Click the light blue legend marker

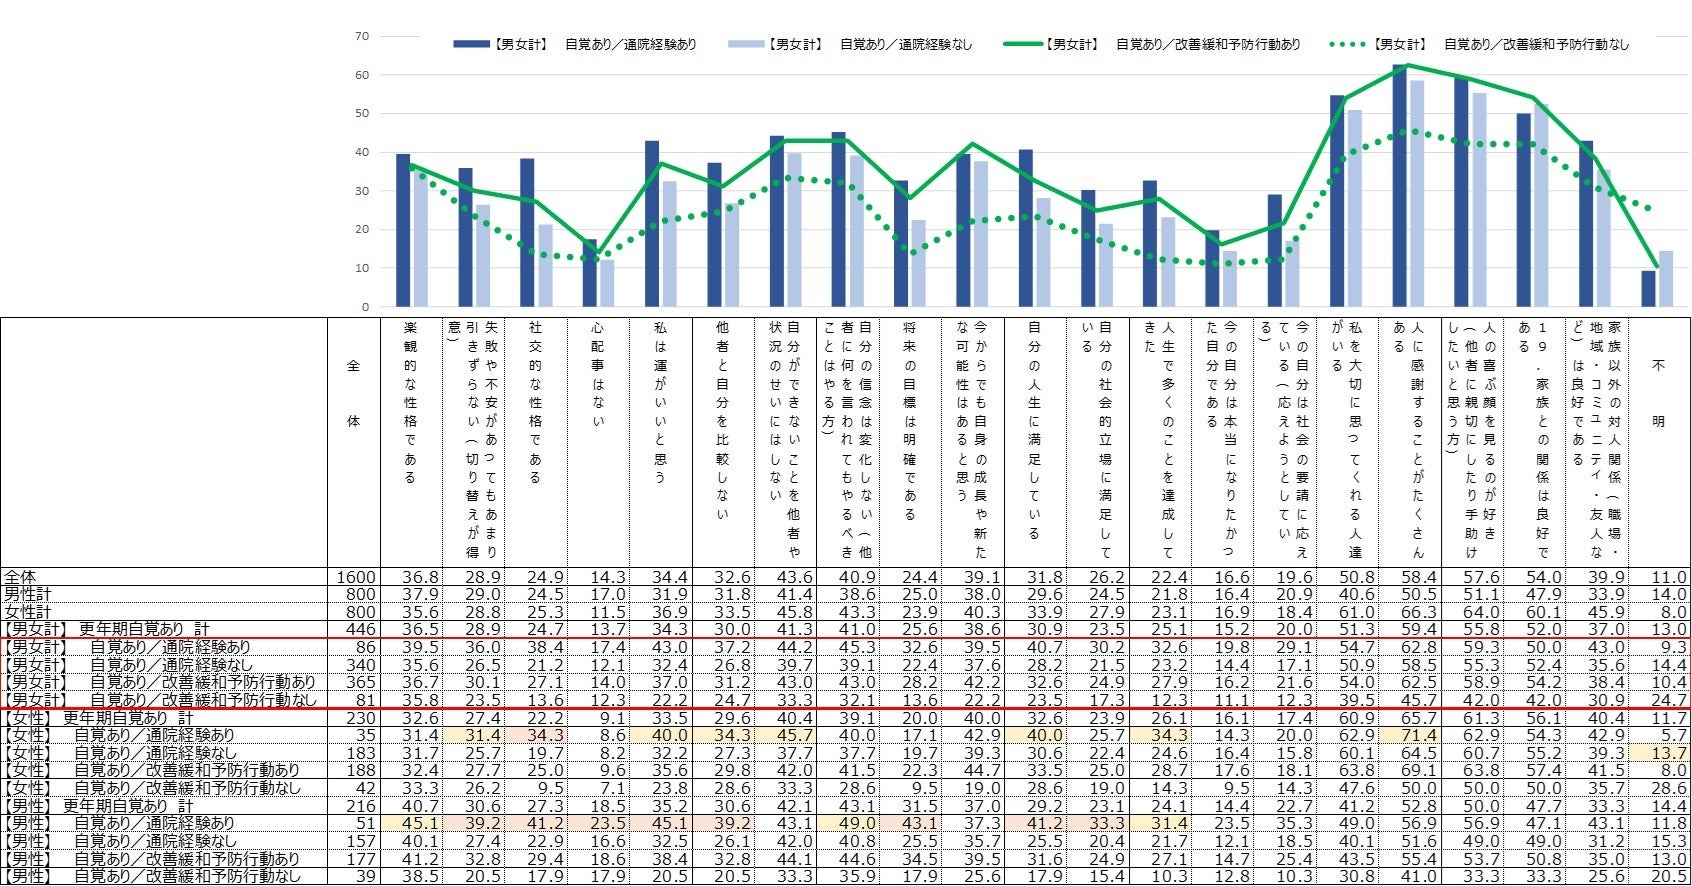[x=746, y=44]
